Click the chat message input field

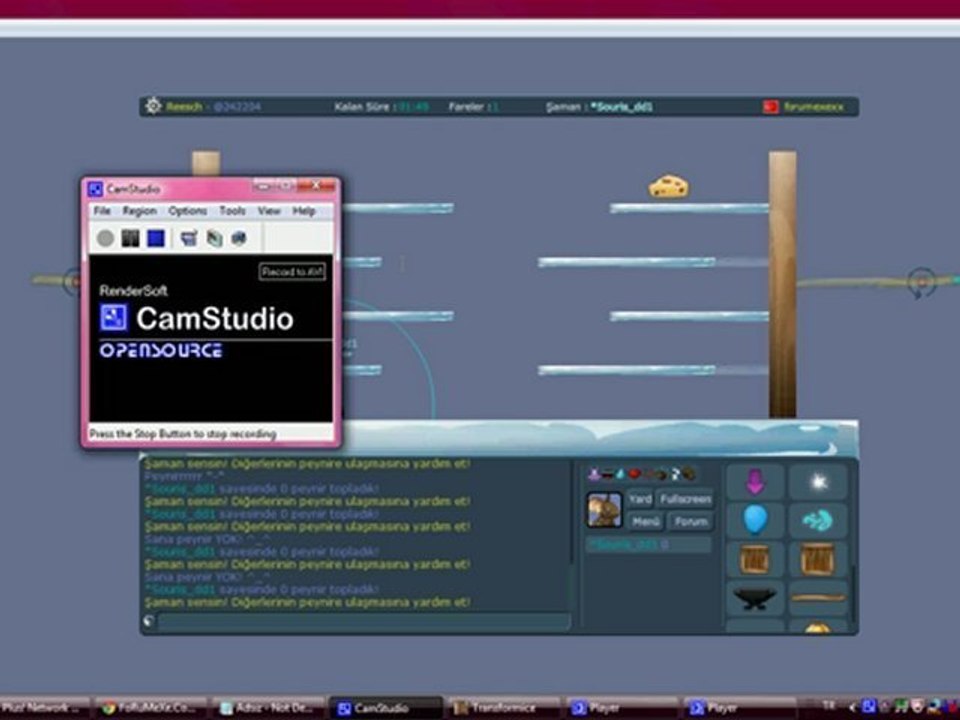pos(365,622)
